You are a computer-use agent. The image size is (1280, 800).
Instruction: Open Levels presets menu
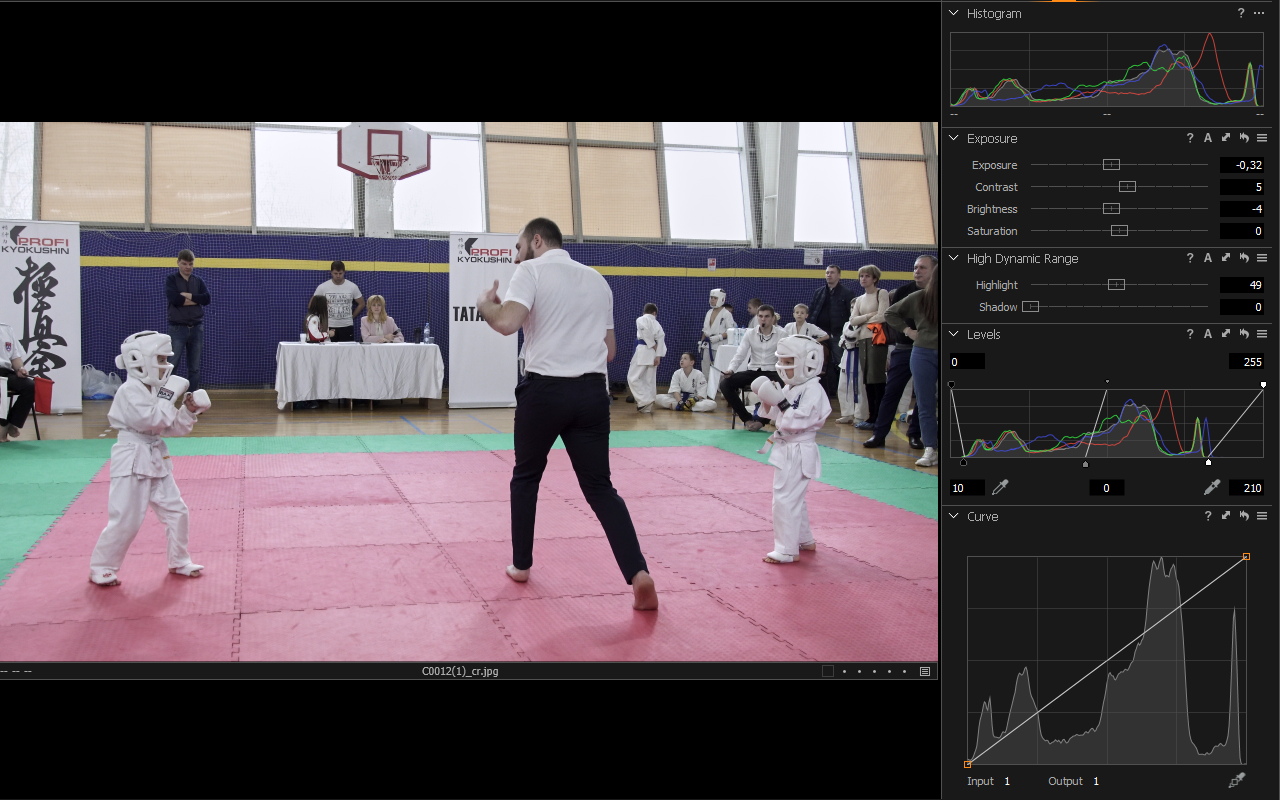pos(1262,334)
